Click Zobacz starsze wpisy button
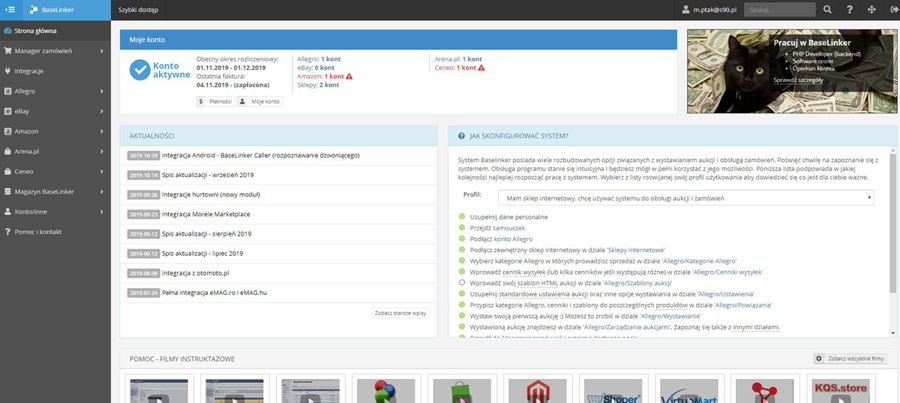Viewport: 900px width, 403px height. coord(401,313)
